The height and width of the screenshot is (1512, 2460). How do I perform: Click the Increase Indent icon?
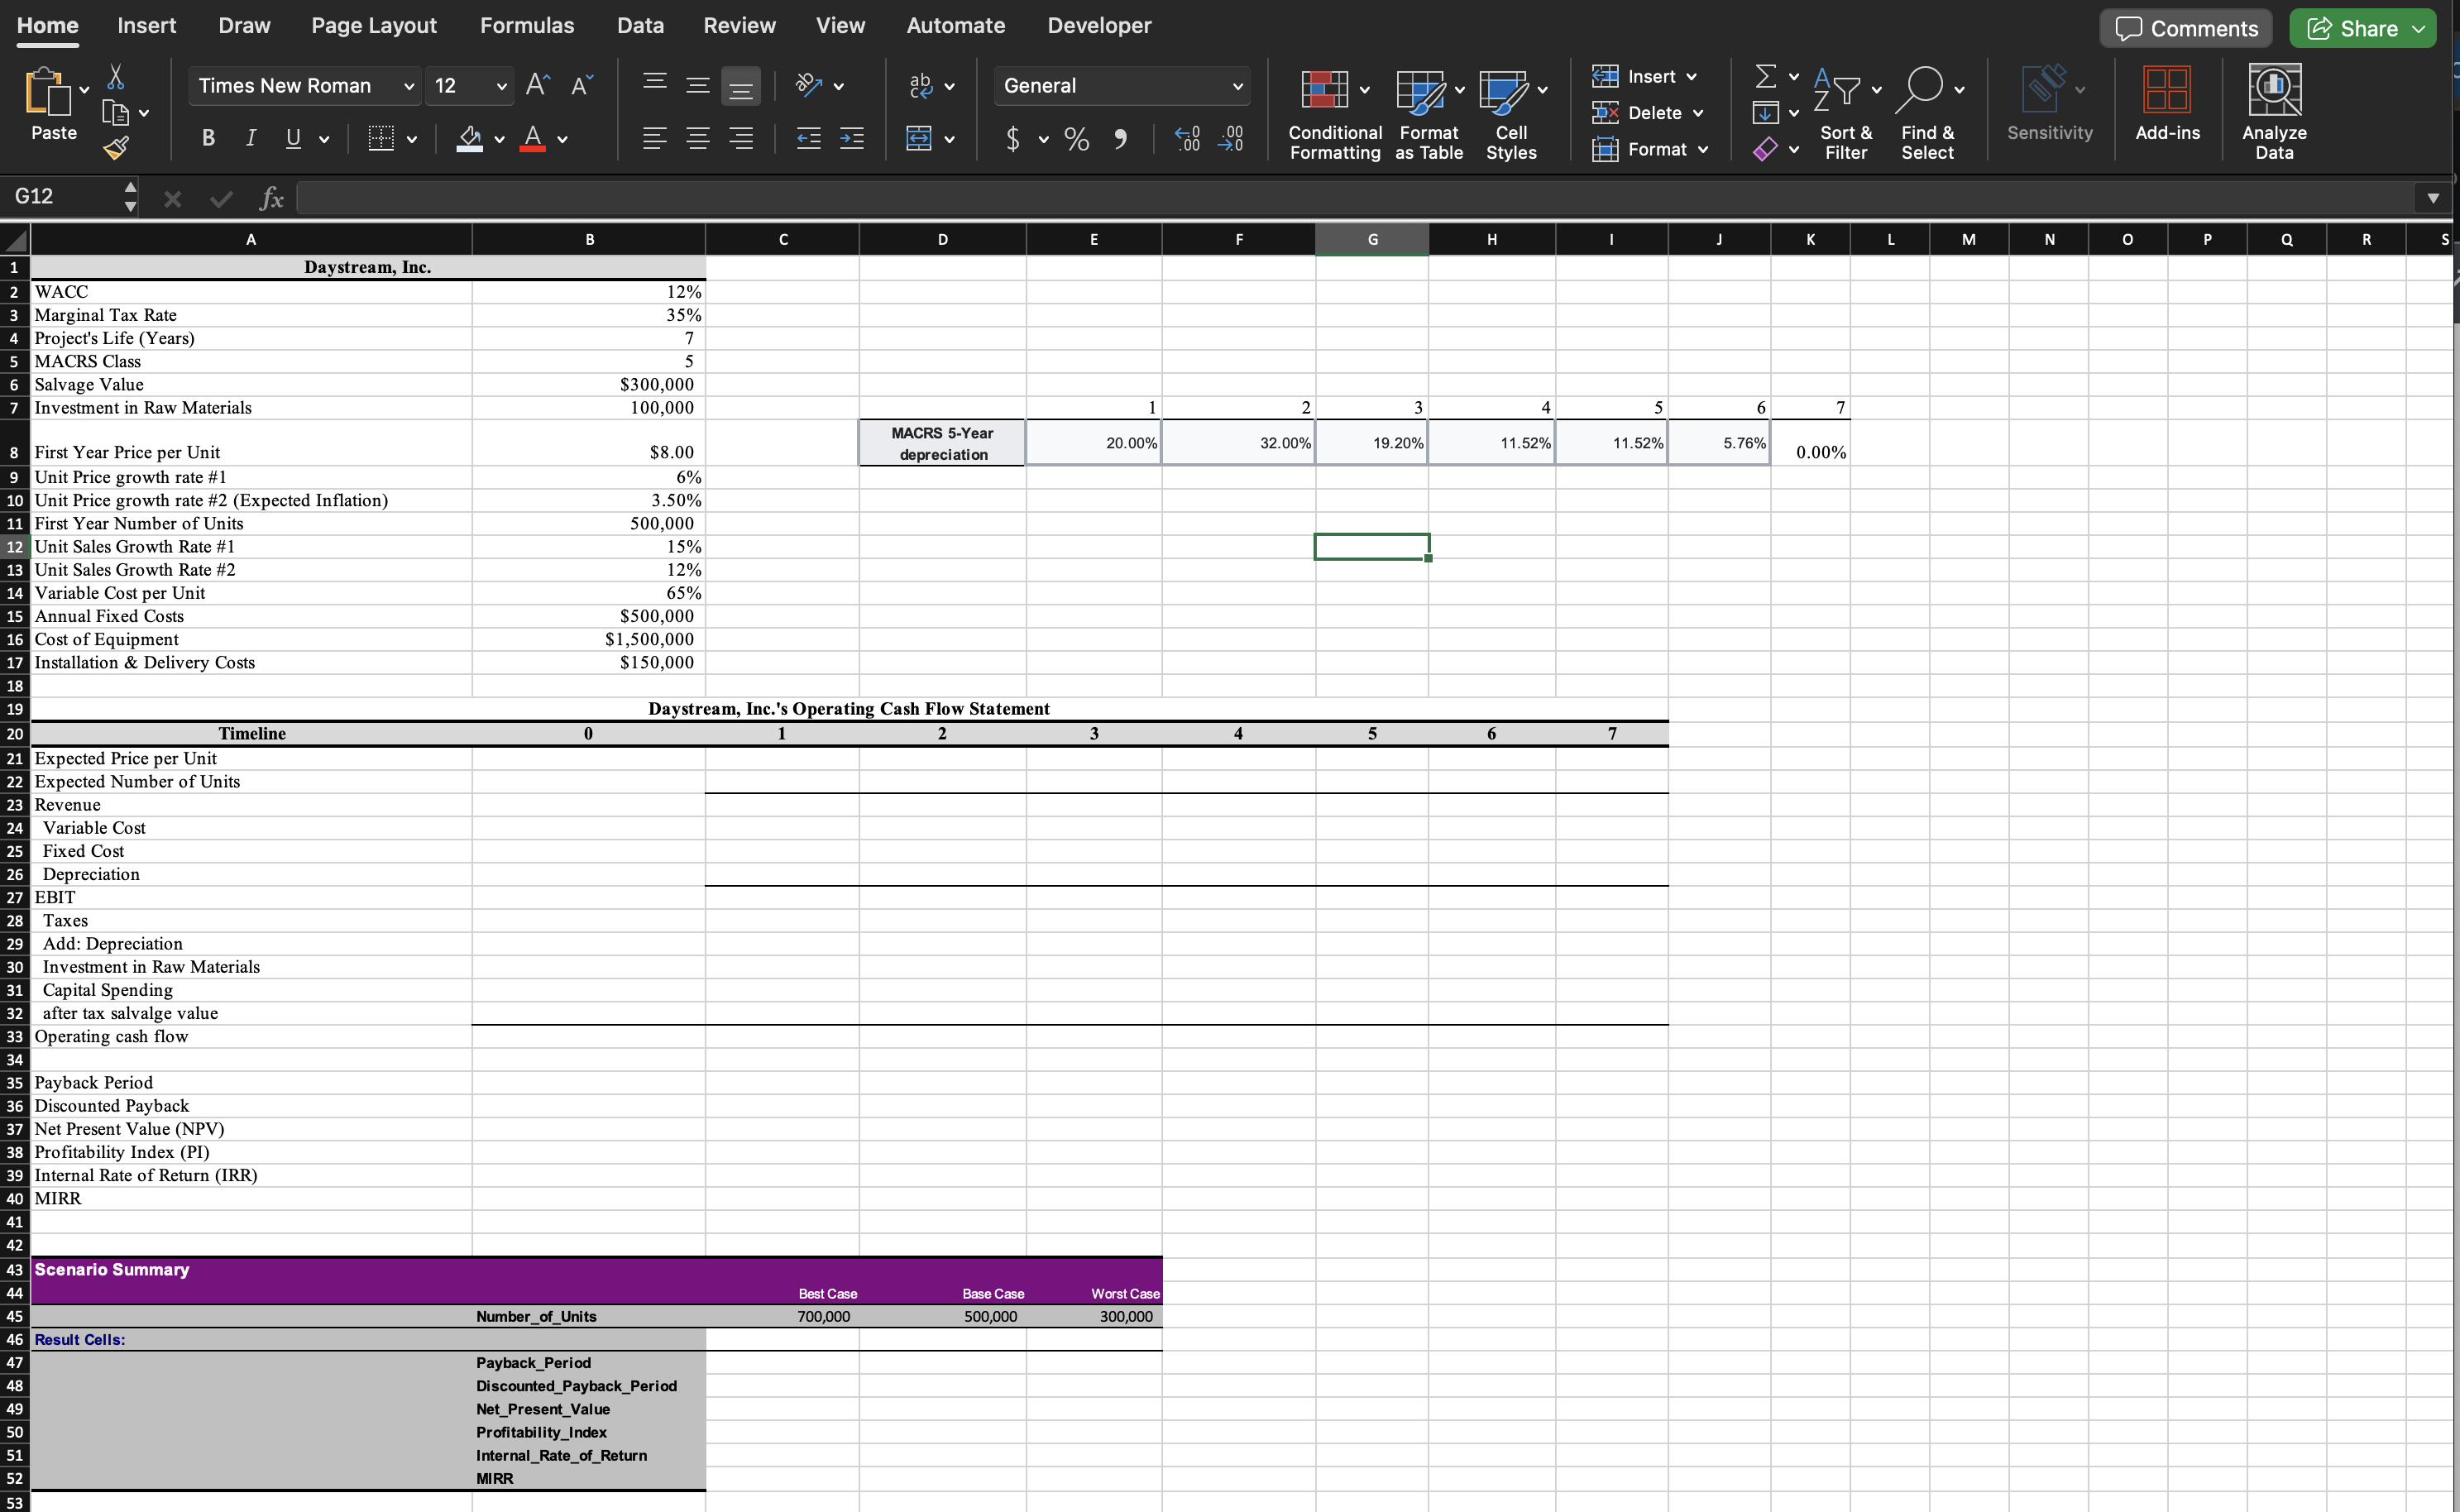point(852,139)
